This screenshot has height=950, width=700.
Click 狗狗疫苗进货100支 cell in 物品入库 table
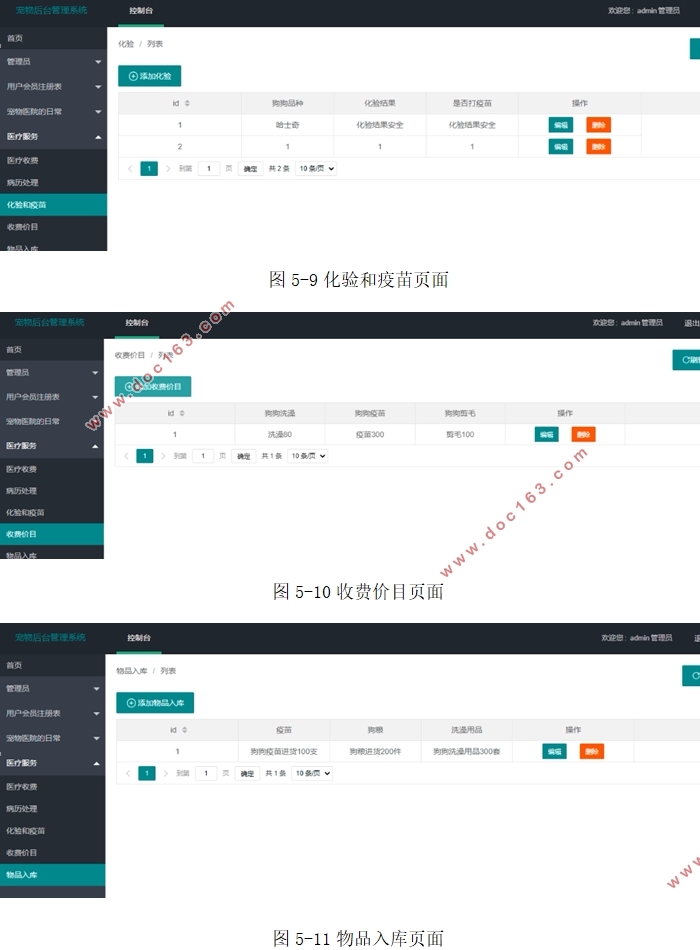click(284, 751)
